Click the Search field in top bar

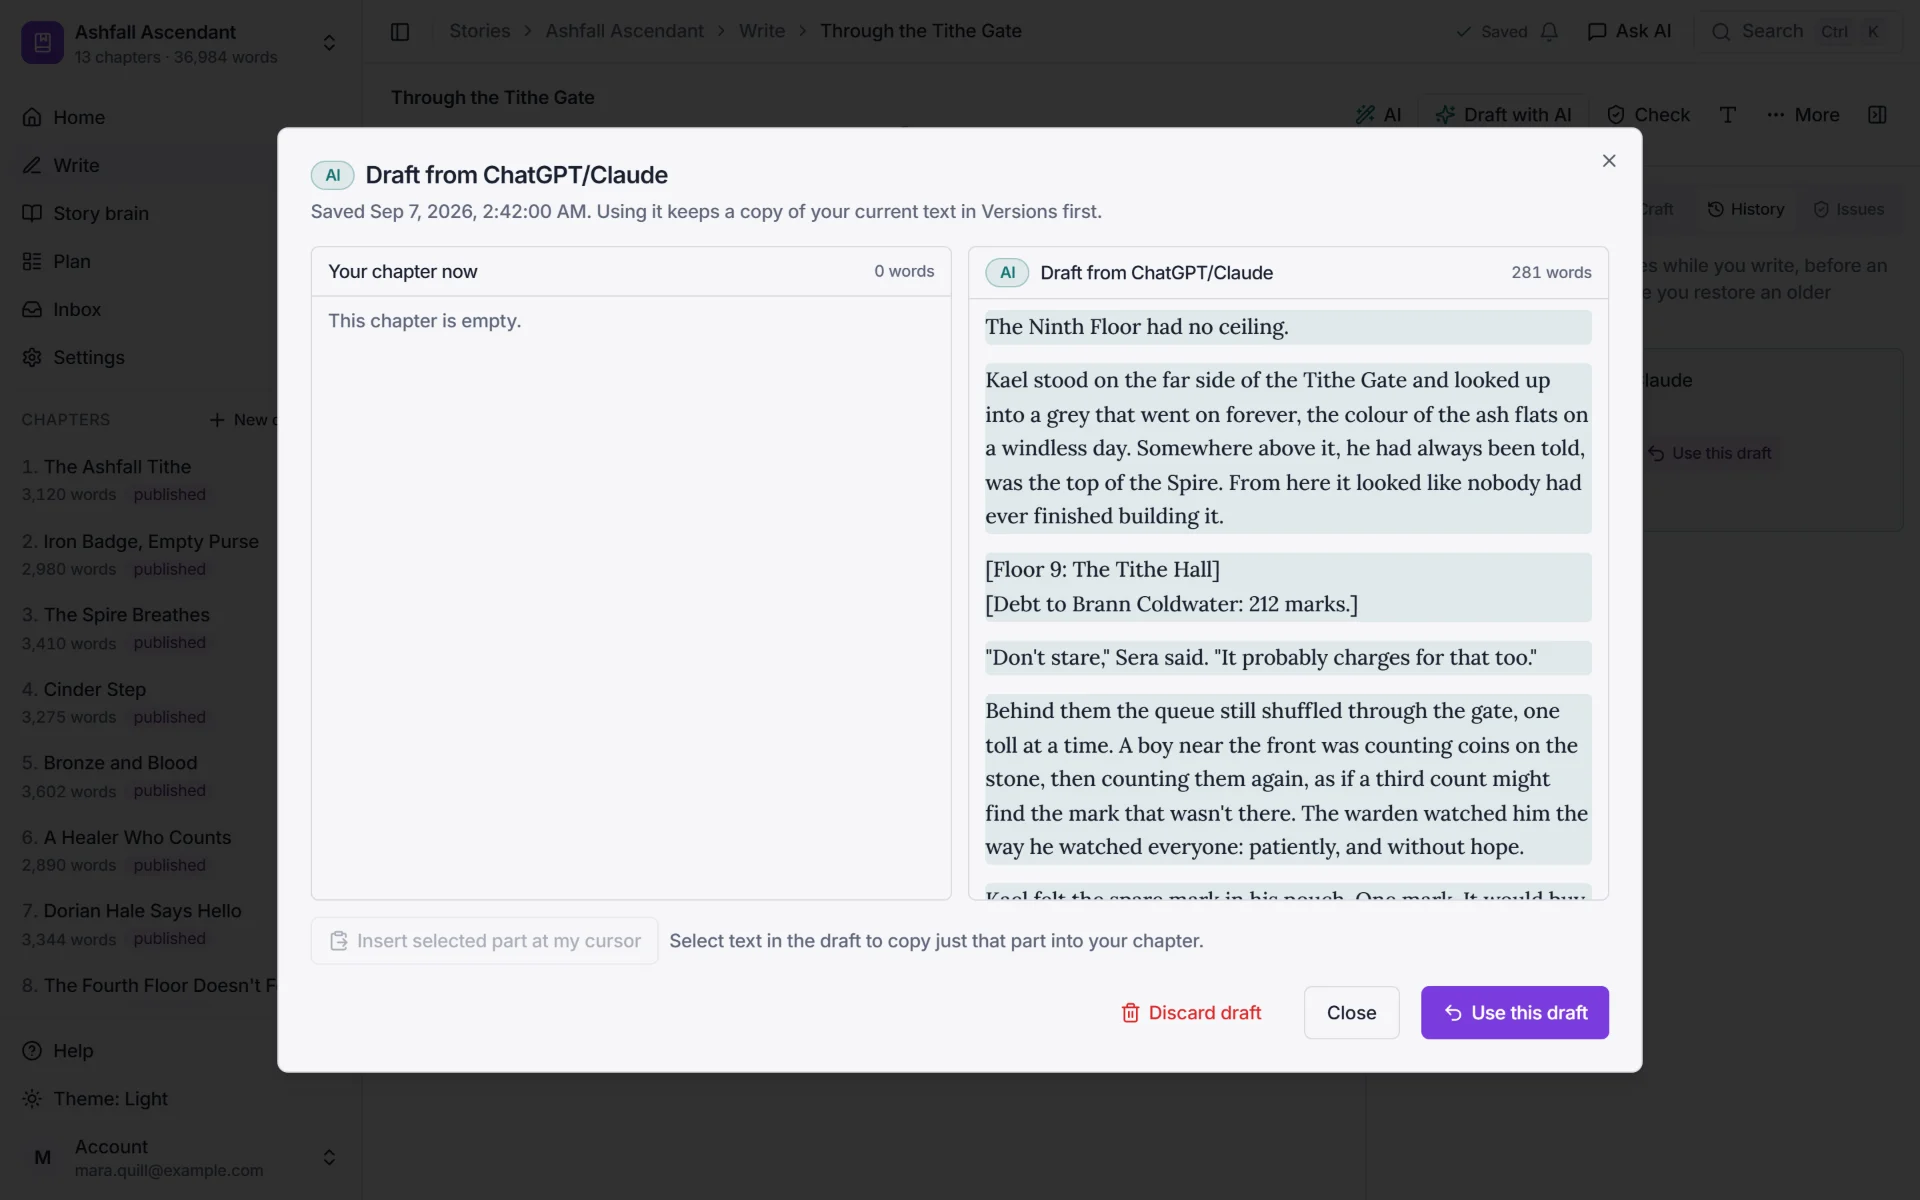tap(1797, 31)
